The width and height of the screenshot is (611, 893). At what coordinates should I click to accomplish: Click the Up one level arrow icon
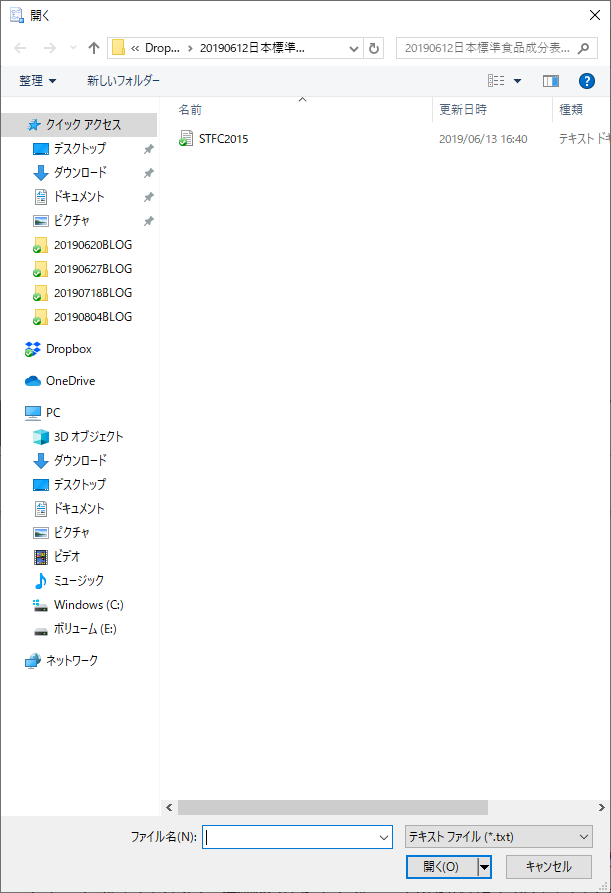[94, 48]
